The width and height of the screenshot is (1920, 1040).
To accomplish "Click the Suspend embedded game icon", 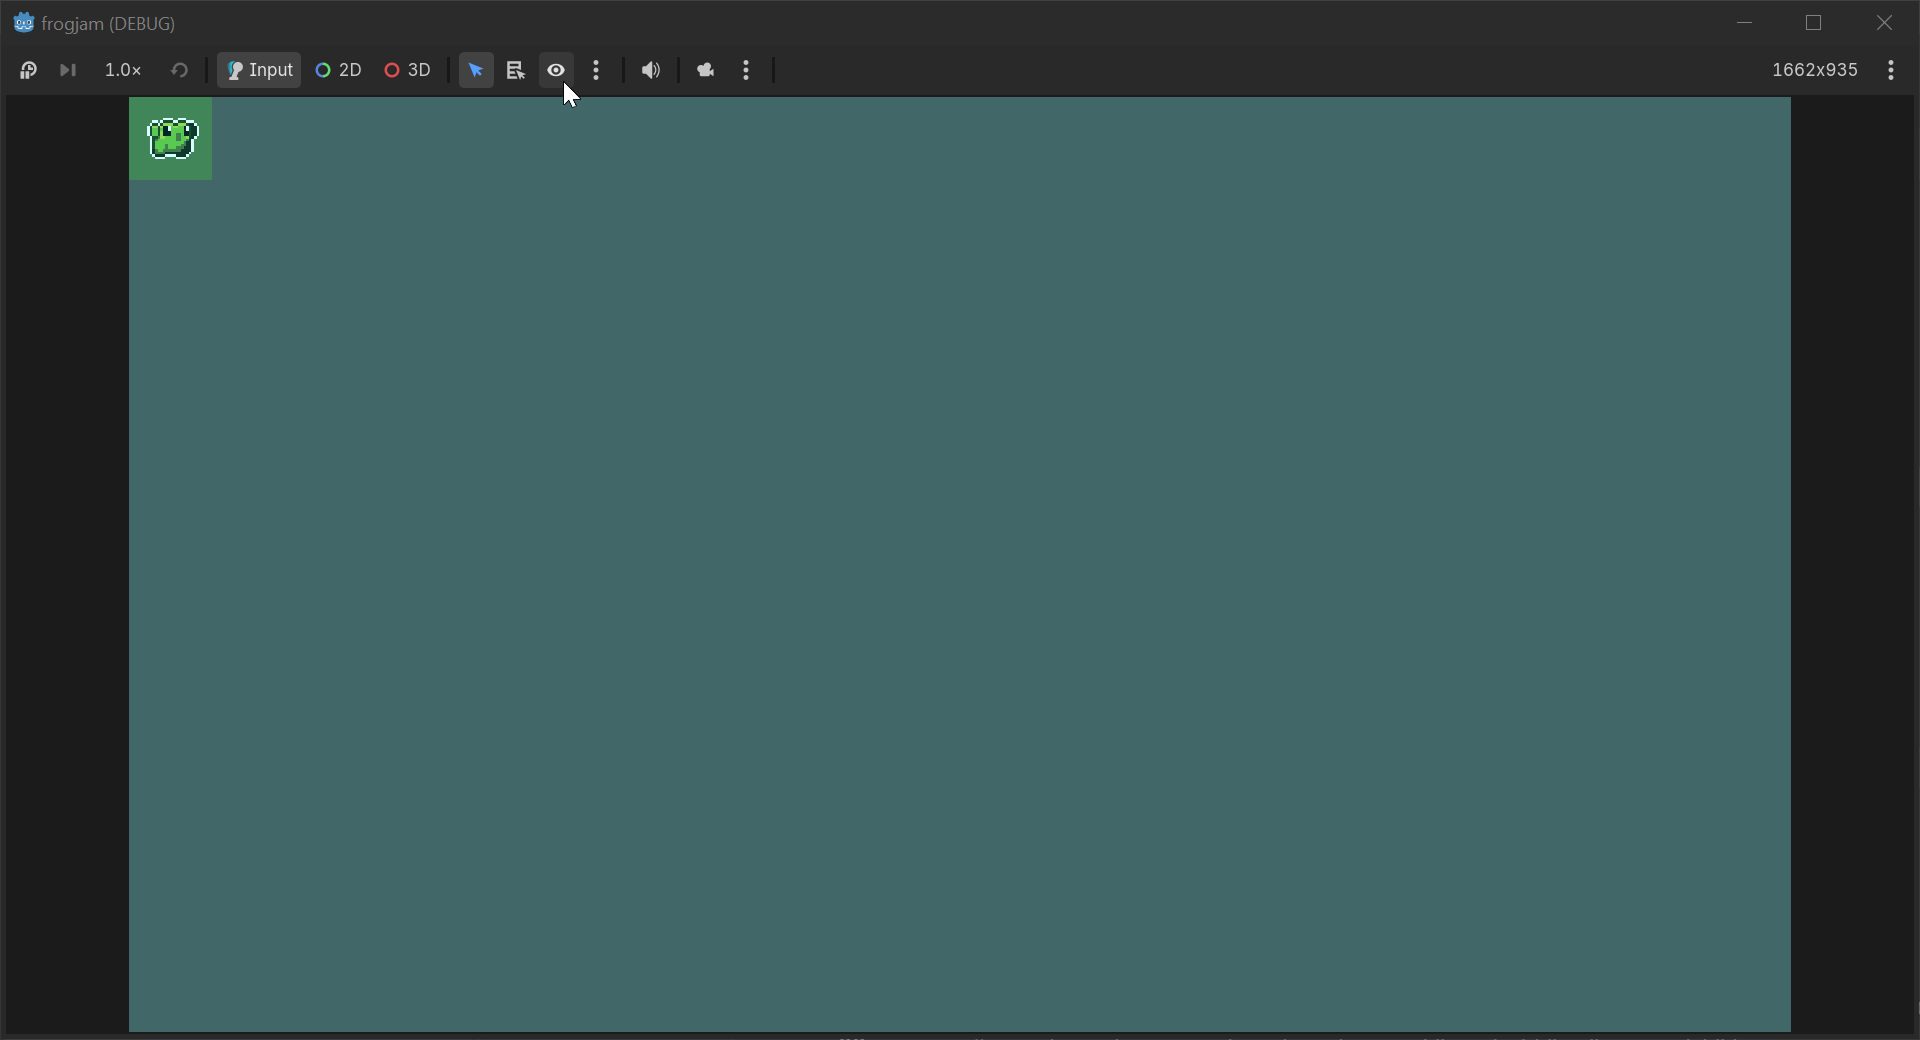I will point(28,70).
